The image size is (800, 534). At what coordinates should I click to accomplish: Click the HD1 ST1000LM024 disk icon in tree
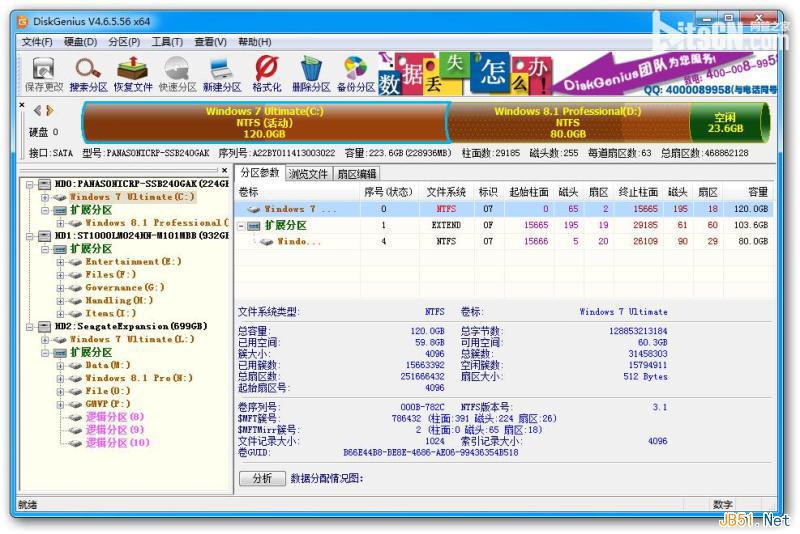click(46, 236)
